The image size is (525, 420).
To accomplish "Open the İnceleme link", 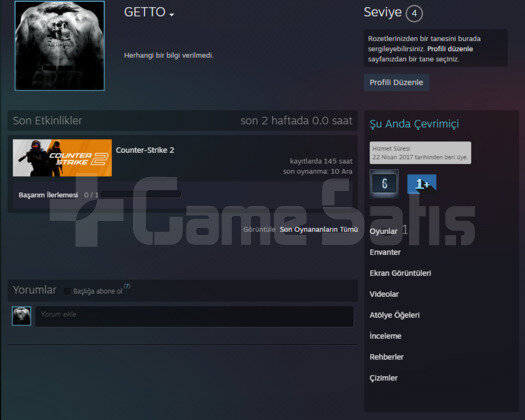I will [x=385, y=336].
